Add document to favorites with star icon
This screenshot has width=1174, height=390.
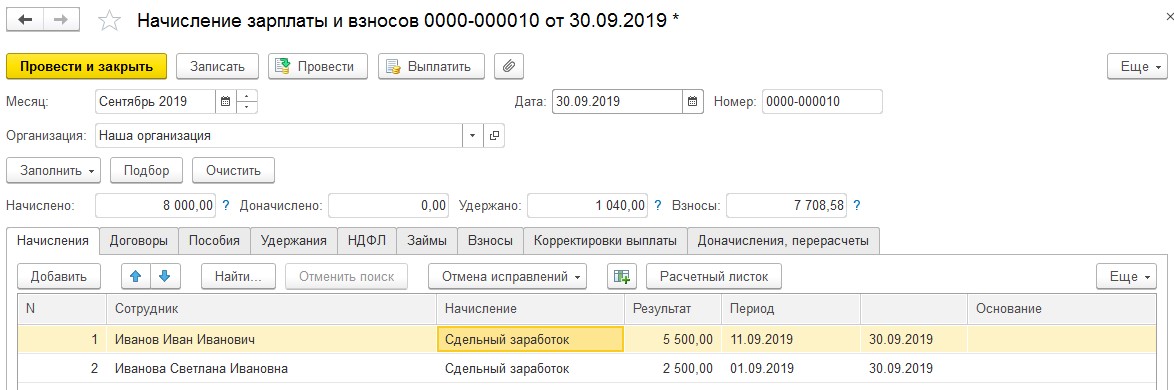click(109, 21)
